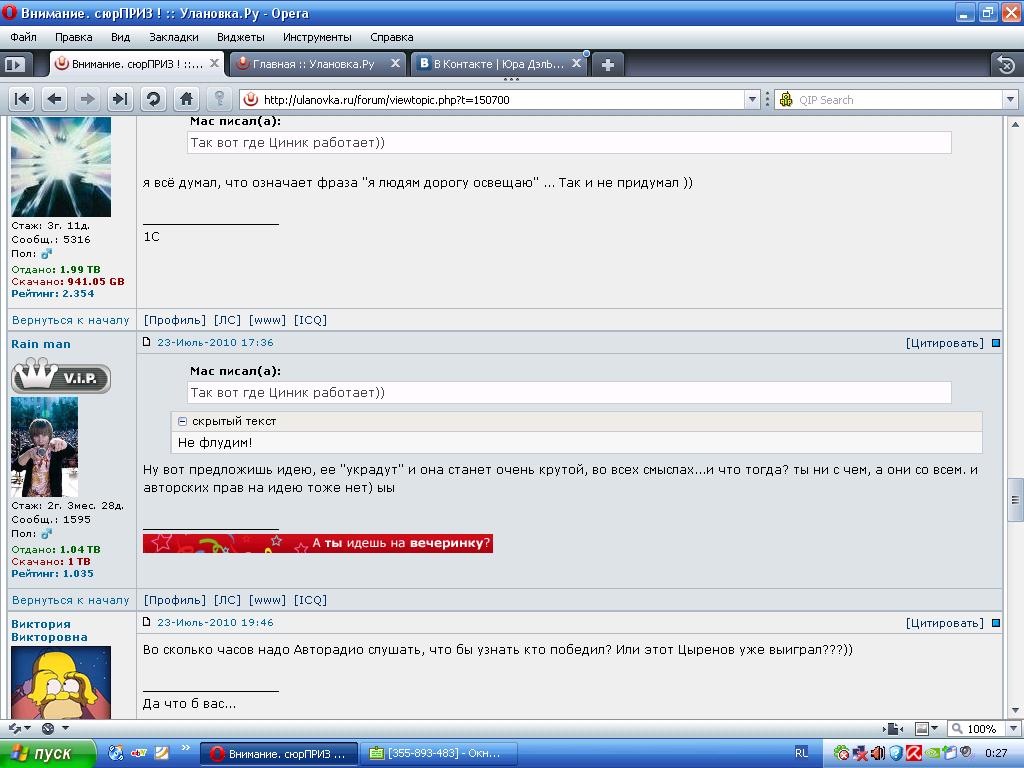This screenshot has width=1024, height=768.
Task: Close the Внимание. сюрПРИЗ tab
Action: click(214, 63)
